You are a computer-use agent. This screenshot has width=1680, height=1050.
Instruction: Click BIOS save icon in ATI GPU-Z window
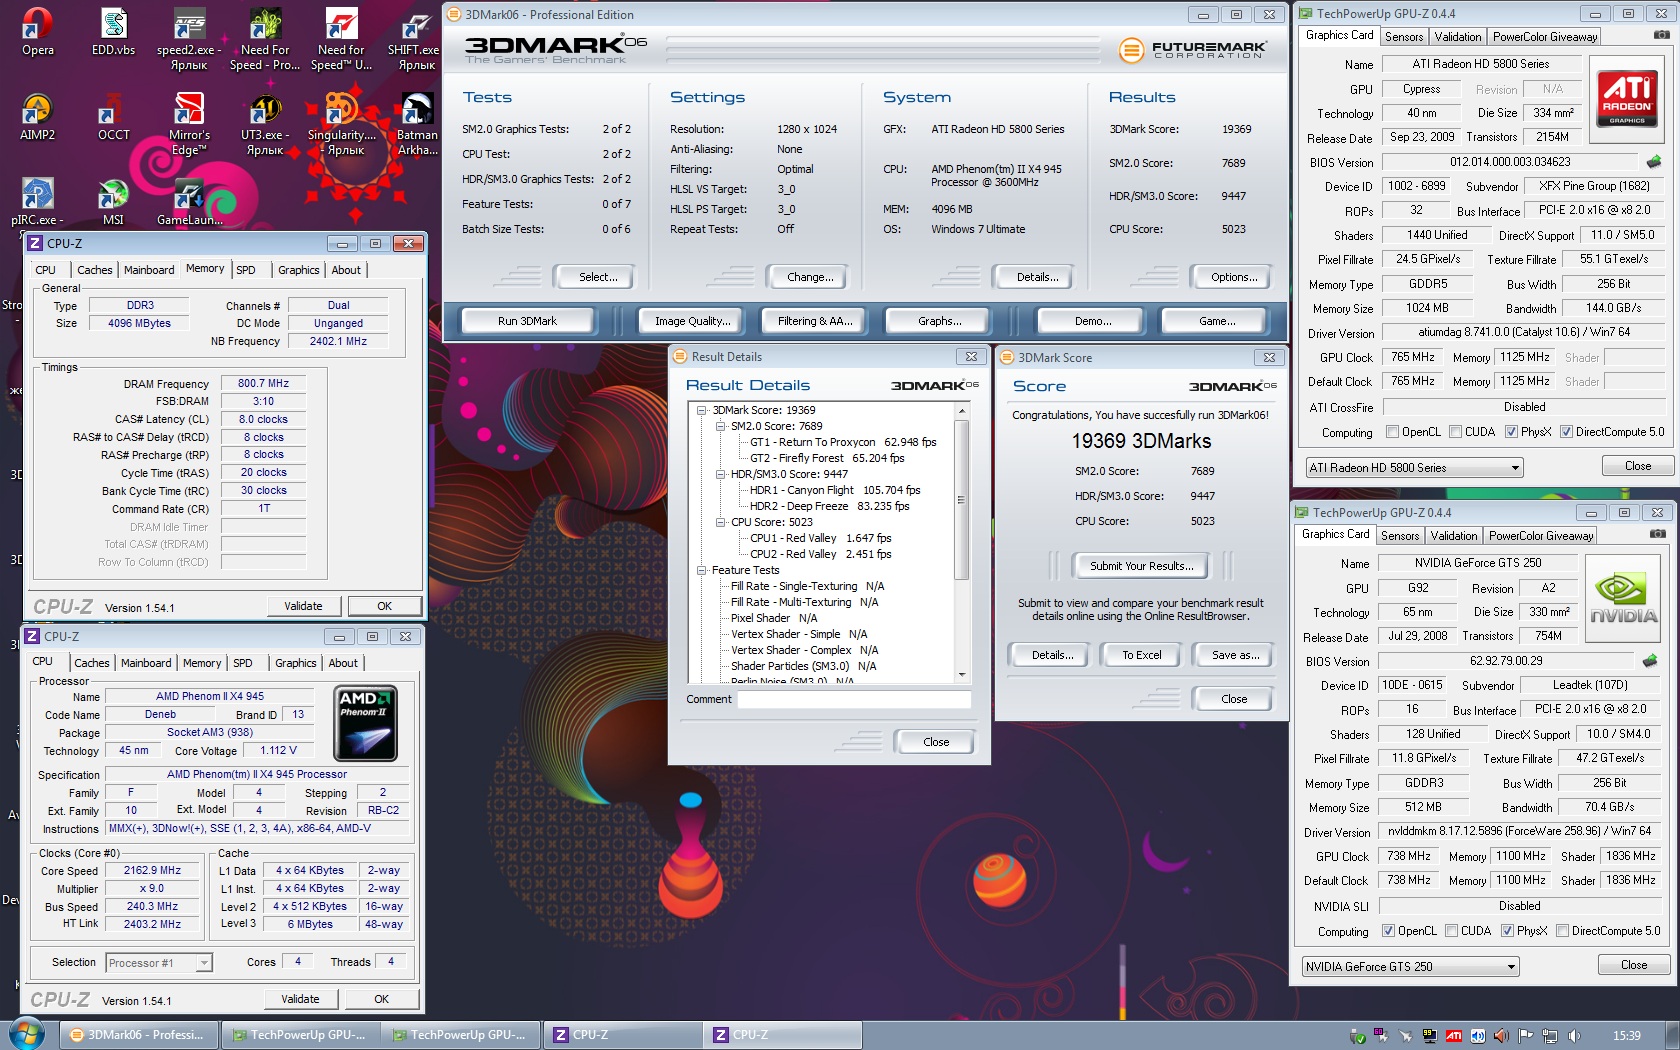[x=1654, y=162]
